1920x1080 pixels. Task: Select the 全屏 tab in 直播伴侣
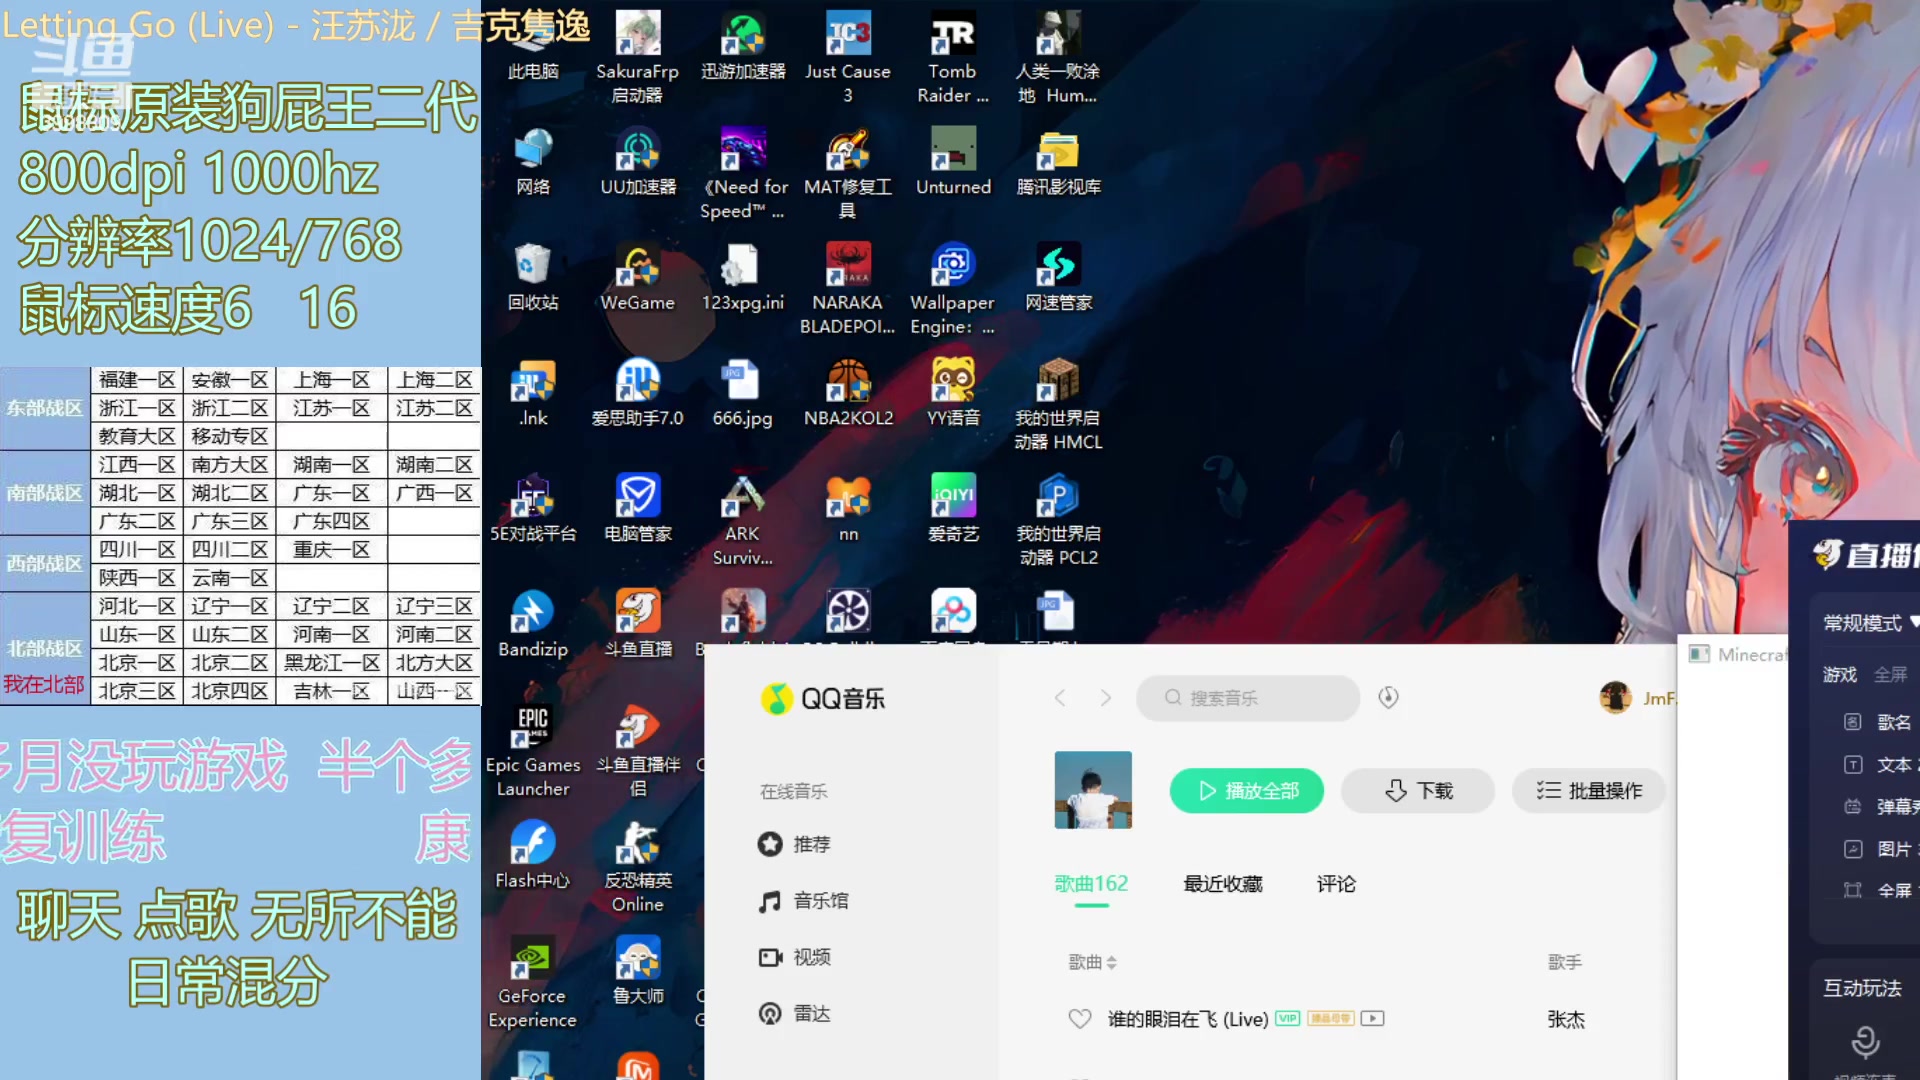pyautogui.click(x=1890, y=675)
